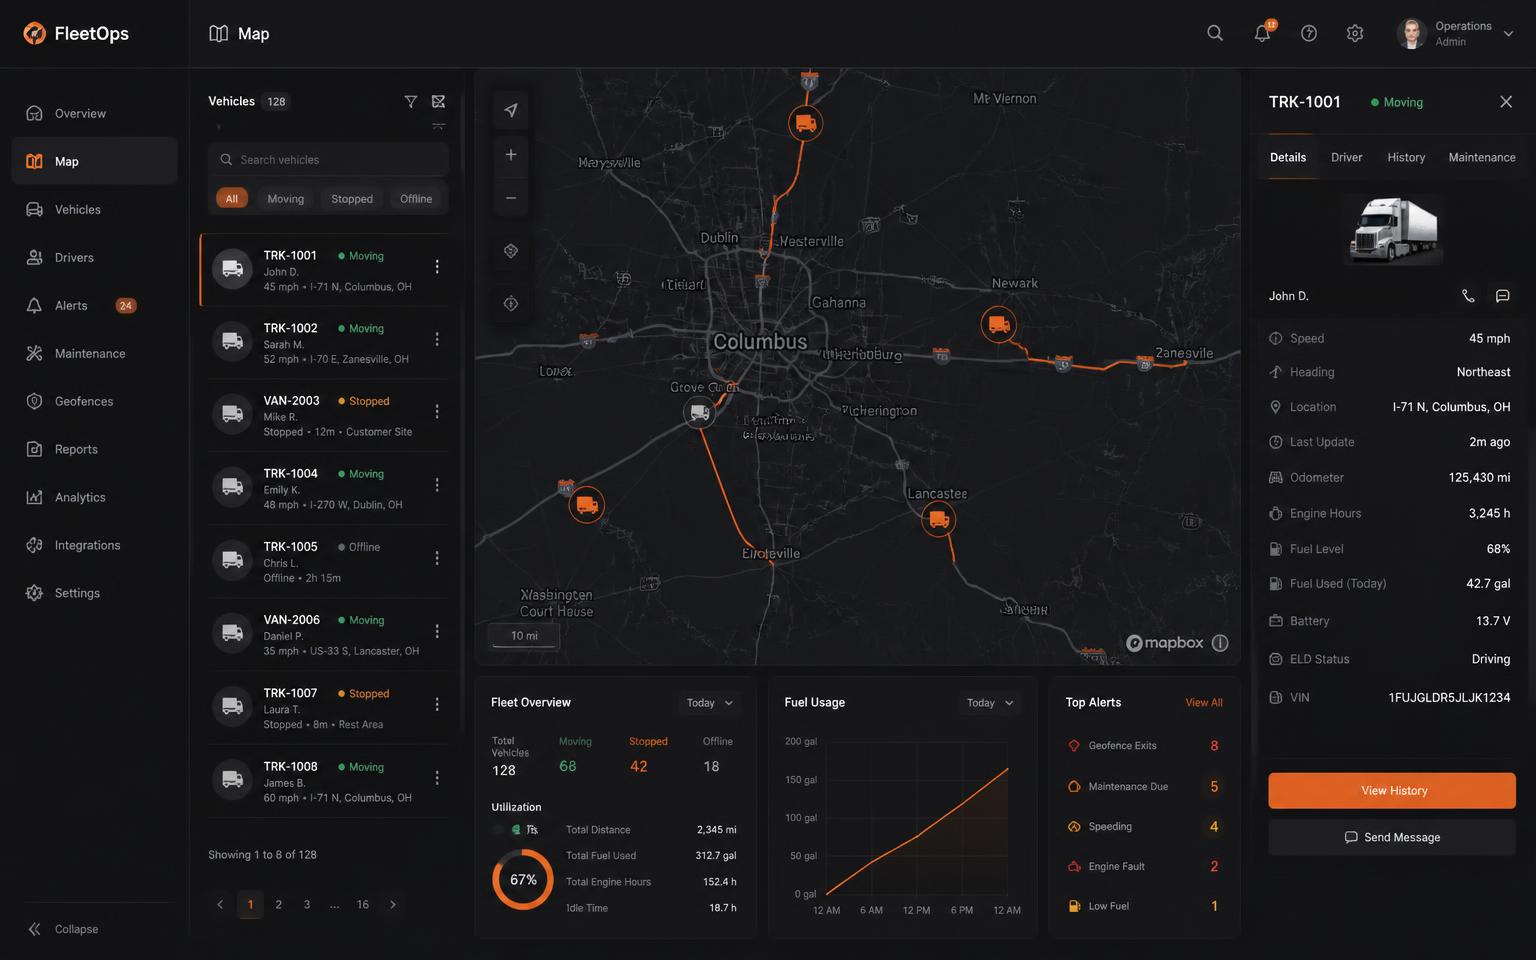This screenshot has height=960, width=1536.
Task: Go to page 2 of vehicles
Action: pyautogui.click(x=278, y=905)
